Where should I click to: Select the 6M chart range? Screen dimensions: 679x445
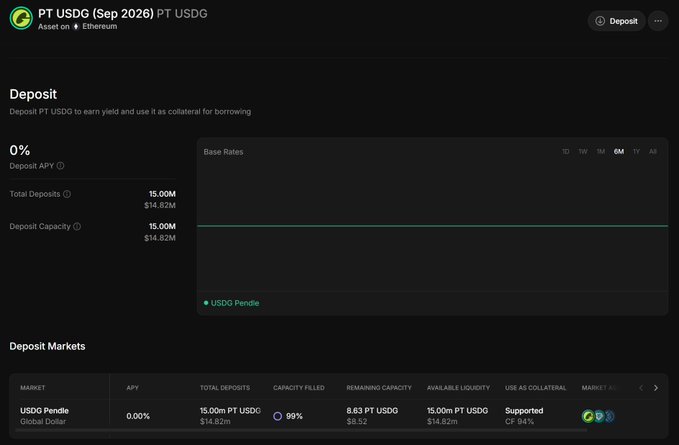[619, 152]
